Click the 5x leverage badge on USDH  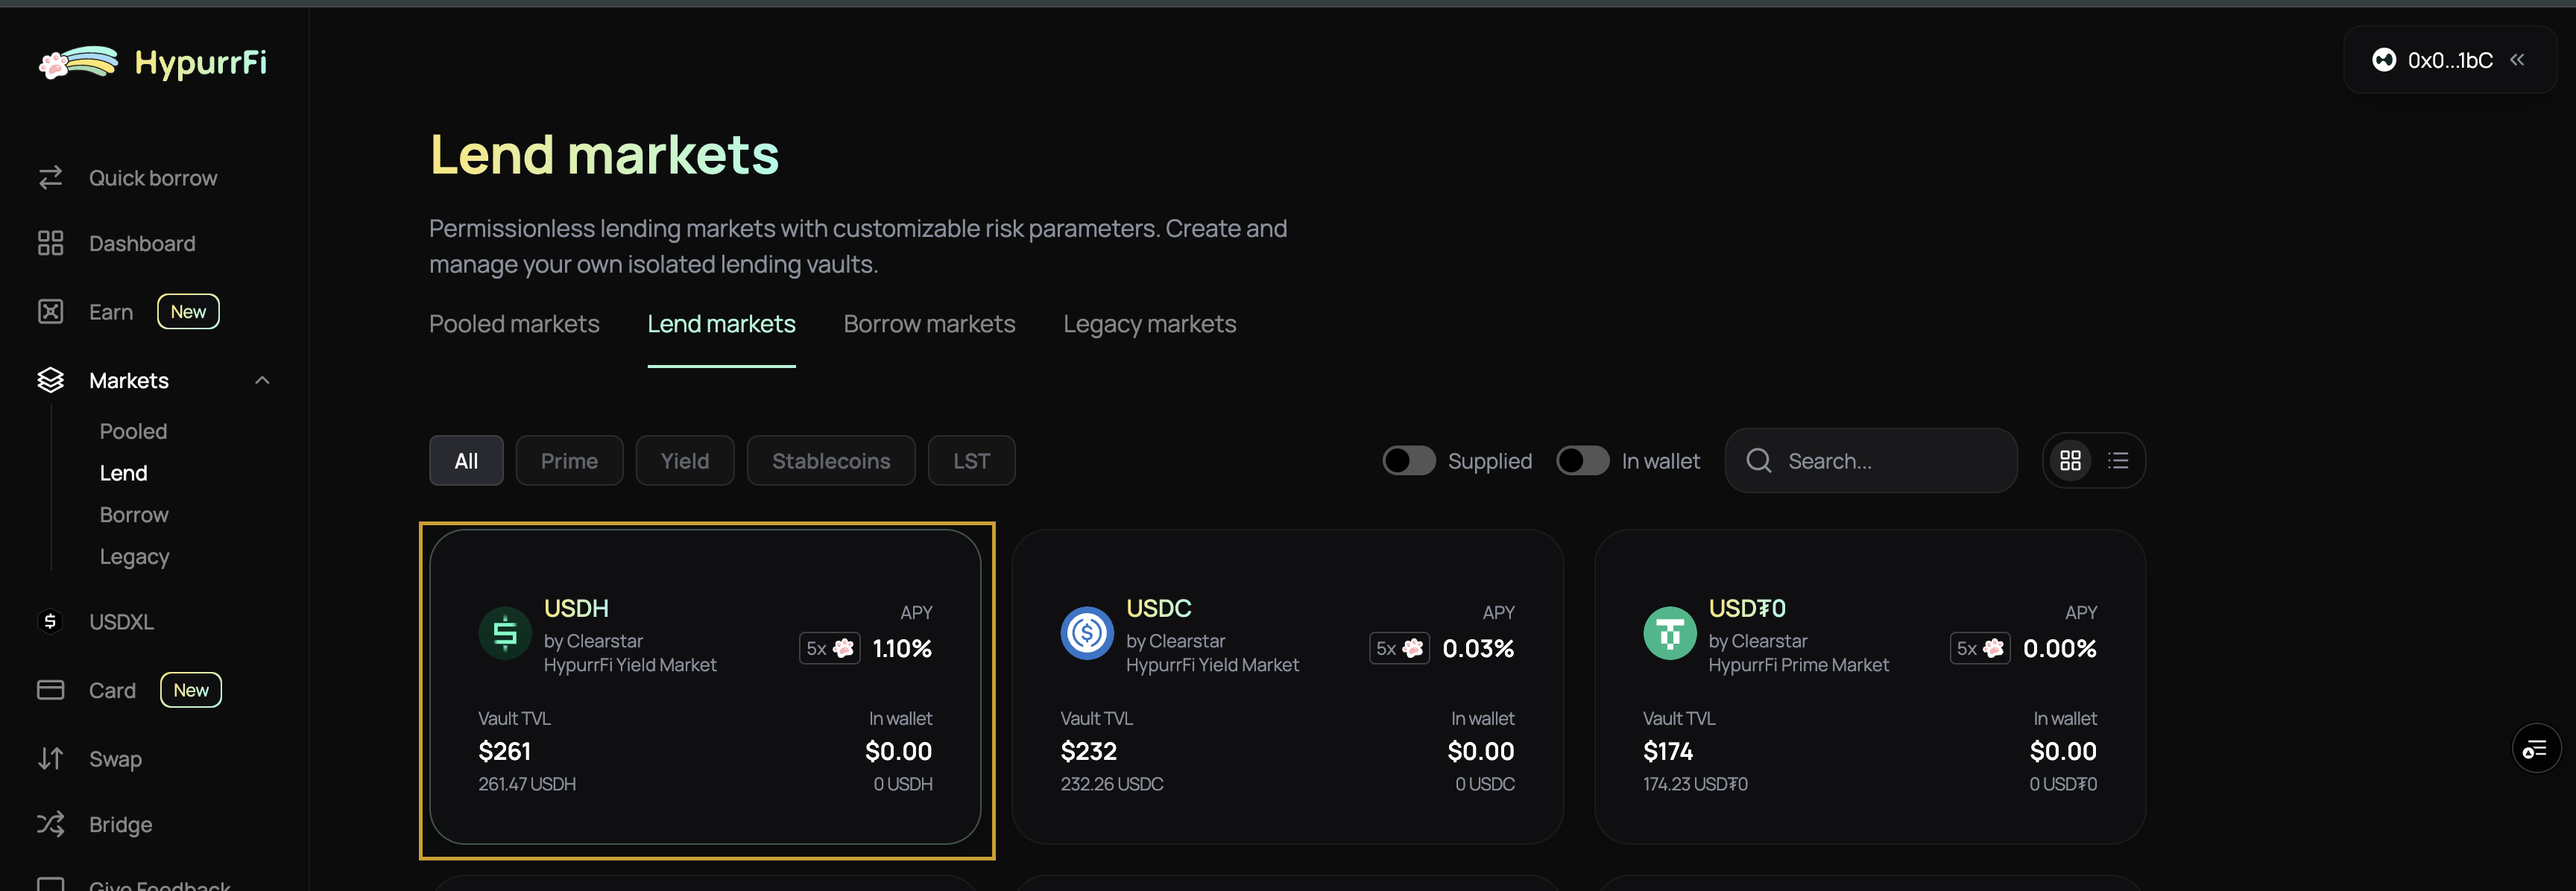[828, 647]
